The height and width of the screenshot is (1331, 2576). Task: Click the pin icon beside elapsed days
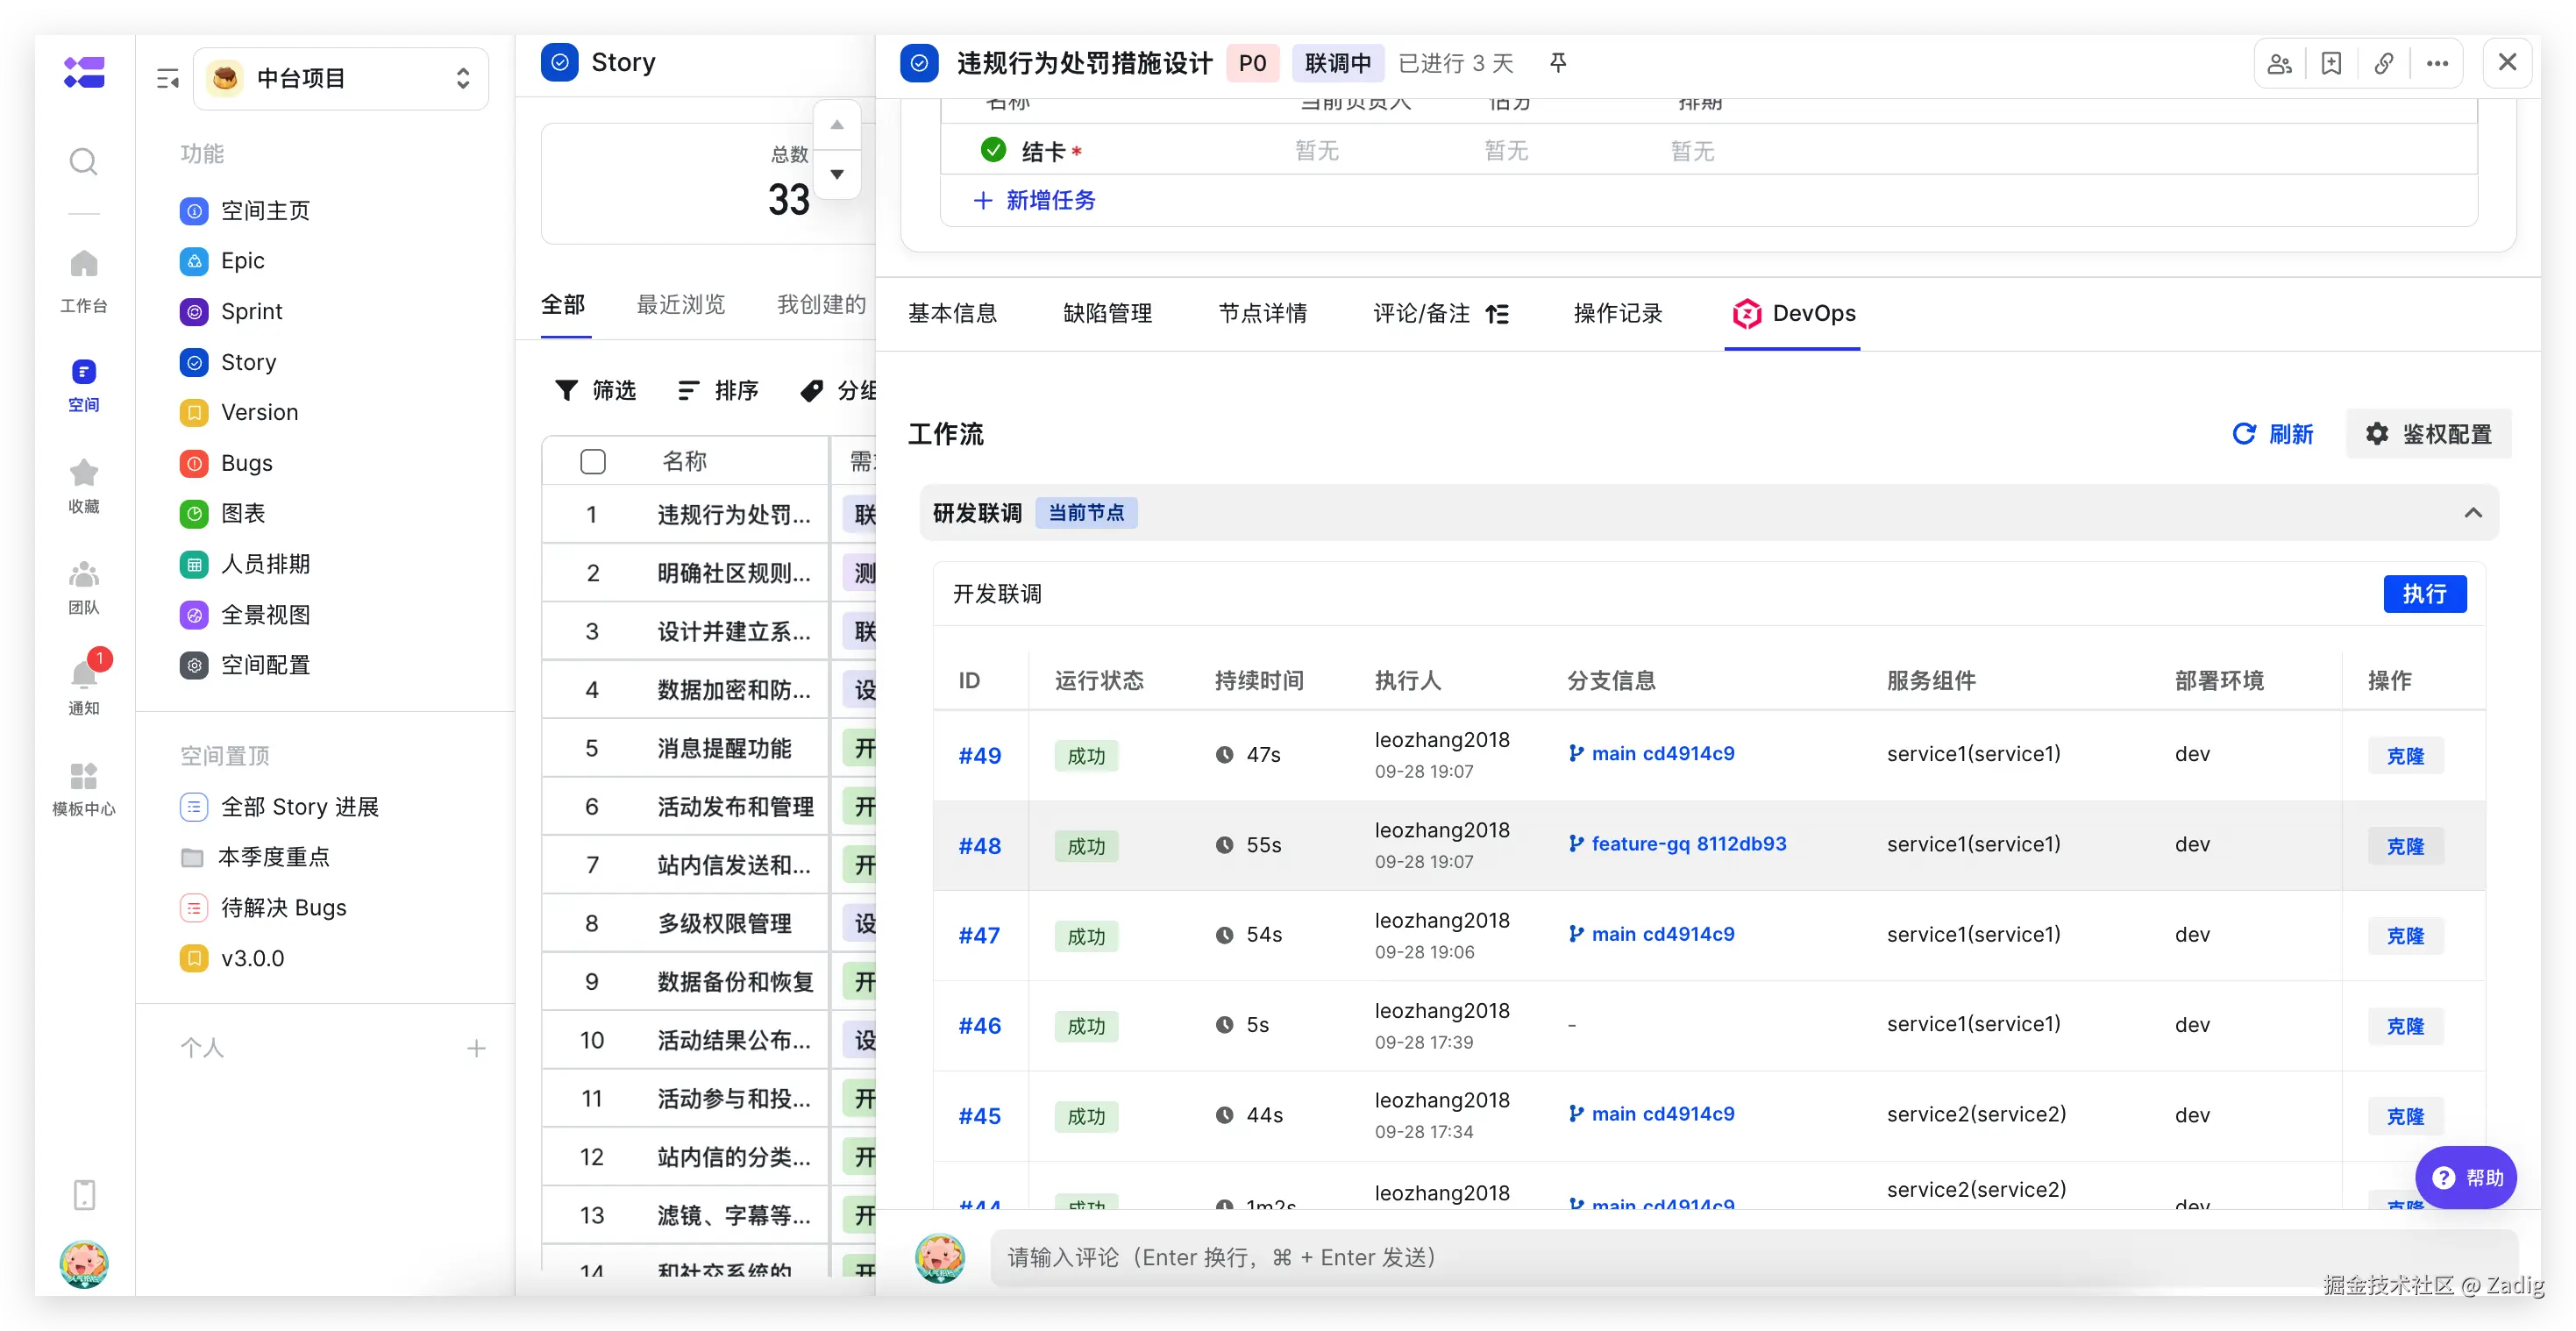coord(1557,63)
